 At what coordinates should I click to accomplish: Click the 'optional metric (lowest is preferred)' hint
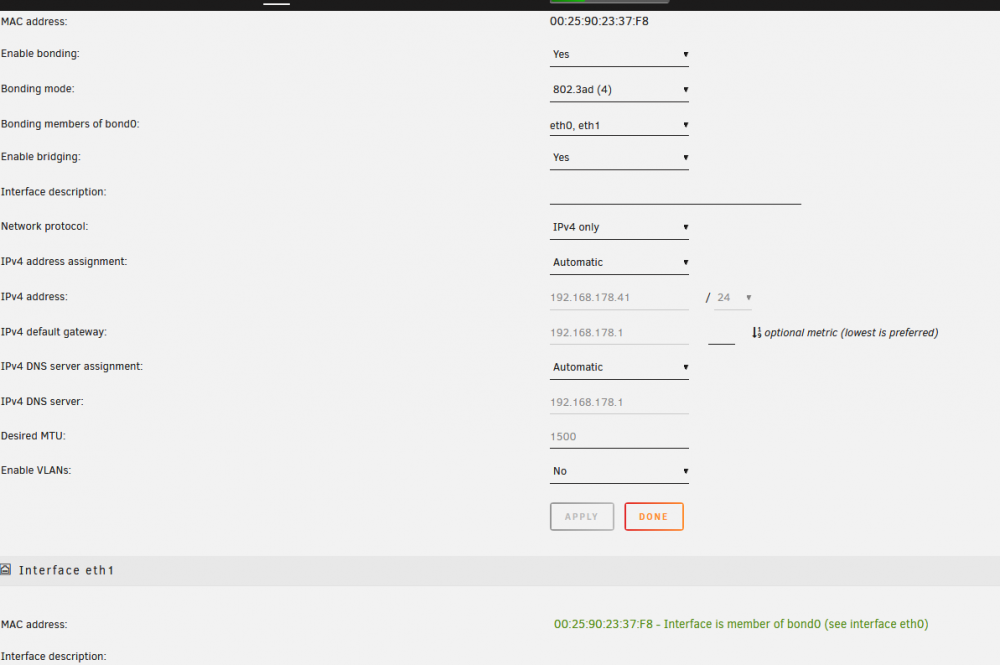(x=851, y=333)
